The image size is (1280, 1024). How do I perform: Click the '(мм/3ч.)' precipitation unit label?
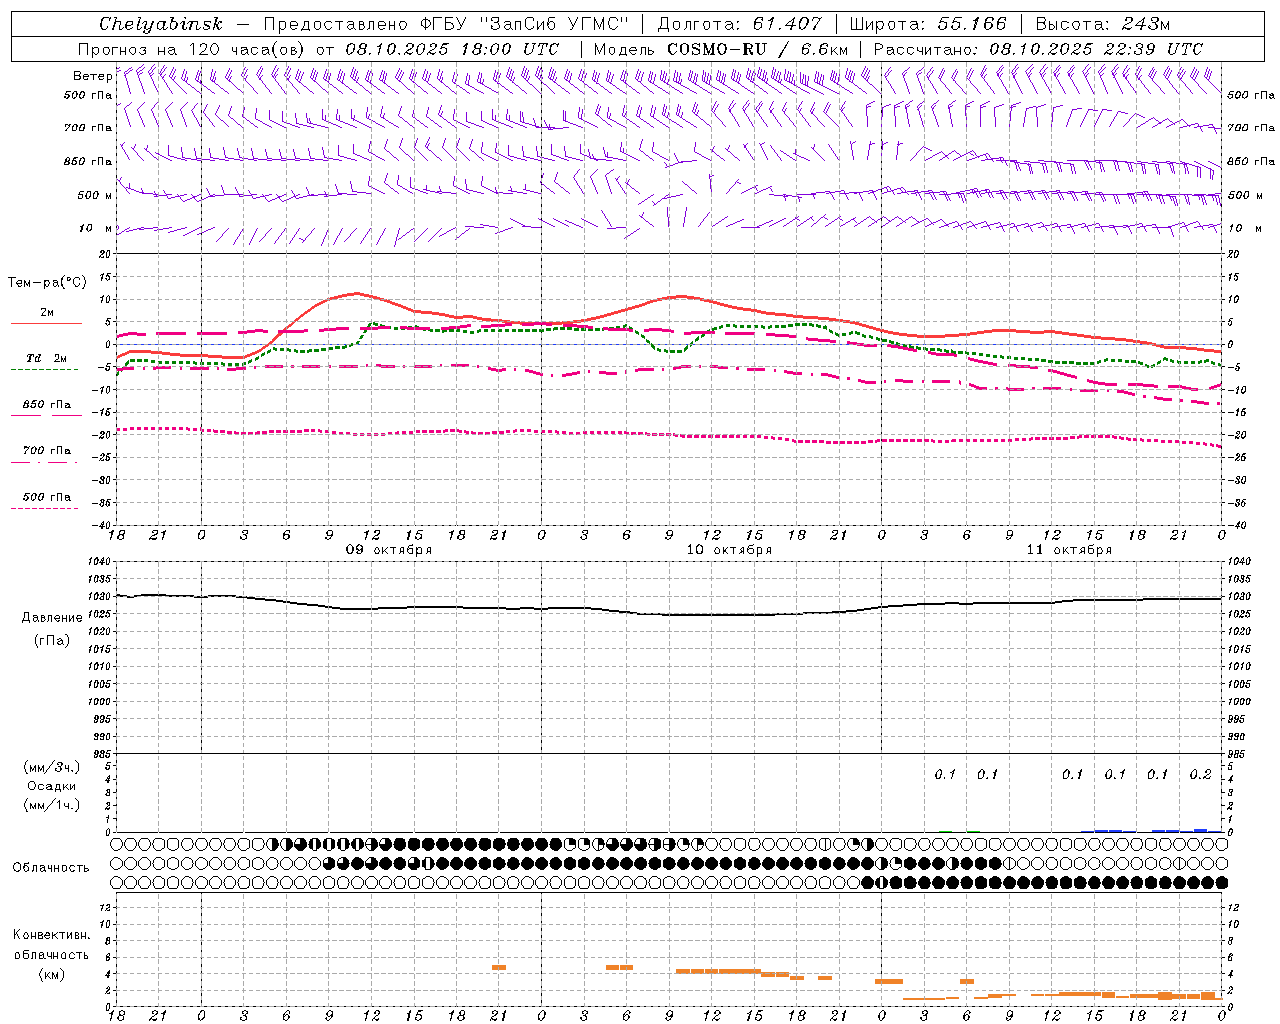coord(51,767)
